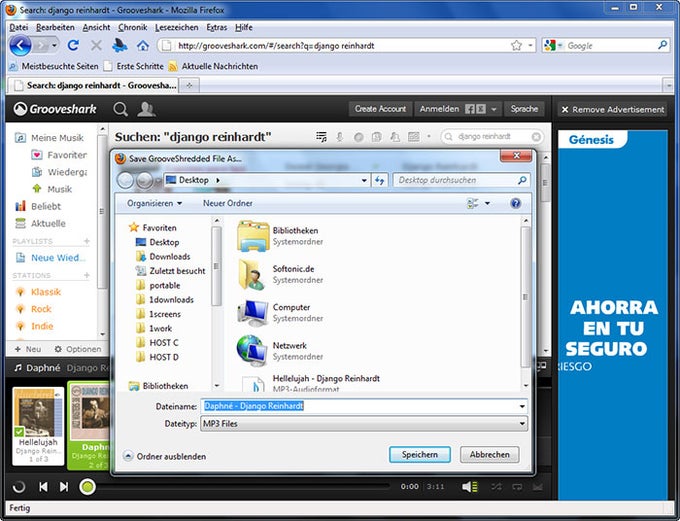Open the URL bar history dropdown
Viewport: 680px width, 521px height.
coord(530,45)
